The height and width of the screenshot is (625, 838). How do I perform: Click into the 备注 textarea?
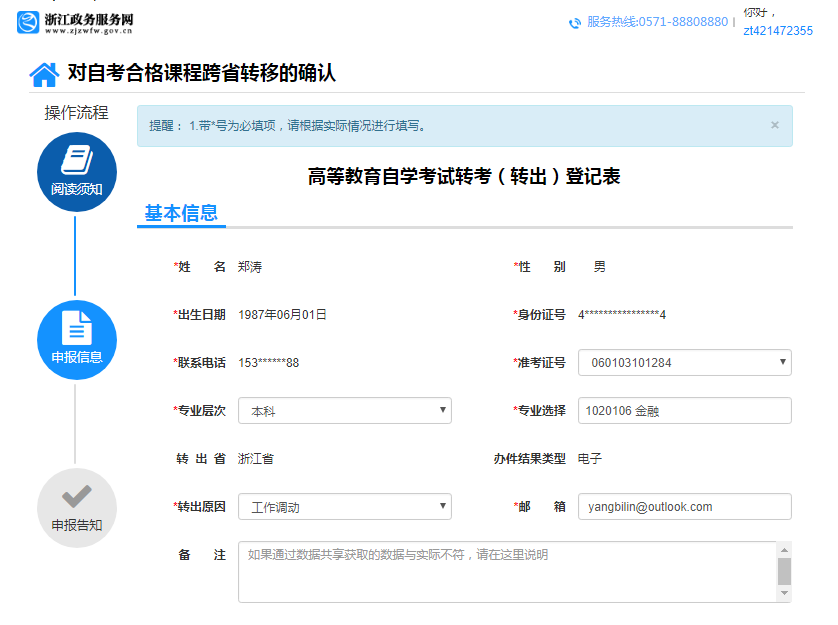(x=506, y=572)
